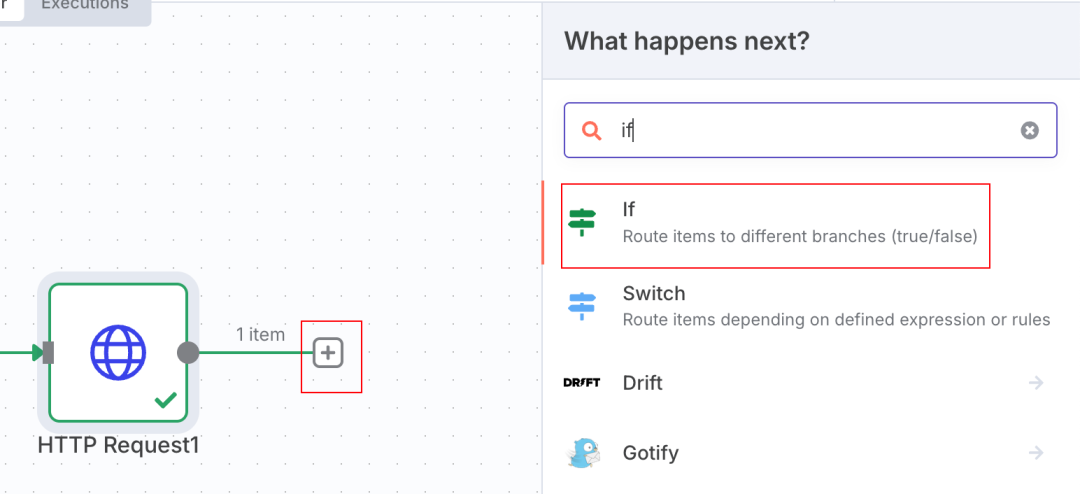Expand the Drift actions arrow

coord(1036,382)
